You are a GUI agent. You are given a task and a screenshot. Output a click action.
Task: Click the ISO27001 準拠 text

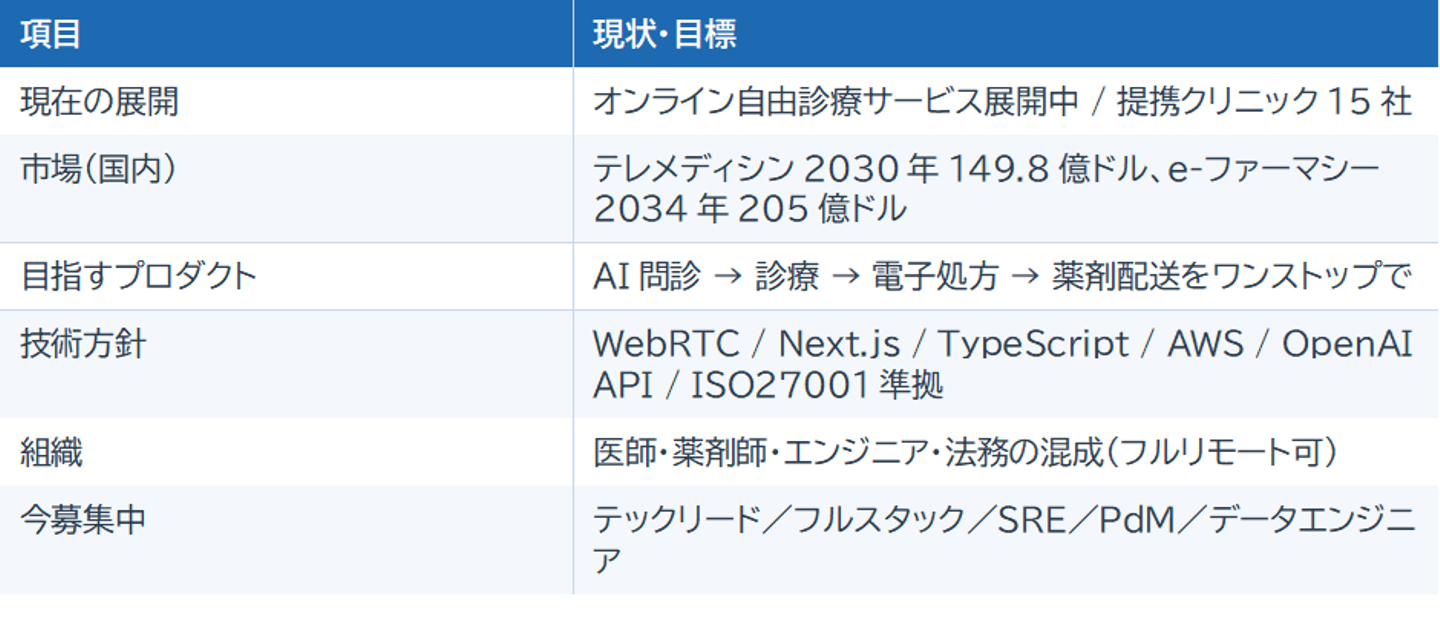pyautogui.click(x=817, y=385)
